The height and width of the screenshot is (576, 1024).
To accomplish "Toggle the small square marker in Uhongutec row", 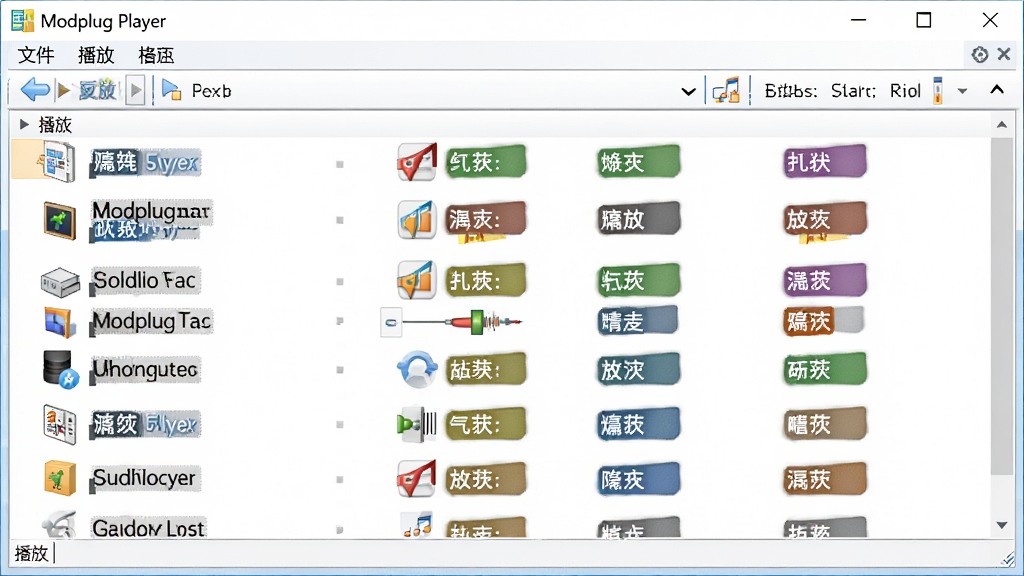I will pyautogui.click(x=340, y=370).
